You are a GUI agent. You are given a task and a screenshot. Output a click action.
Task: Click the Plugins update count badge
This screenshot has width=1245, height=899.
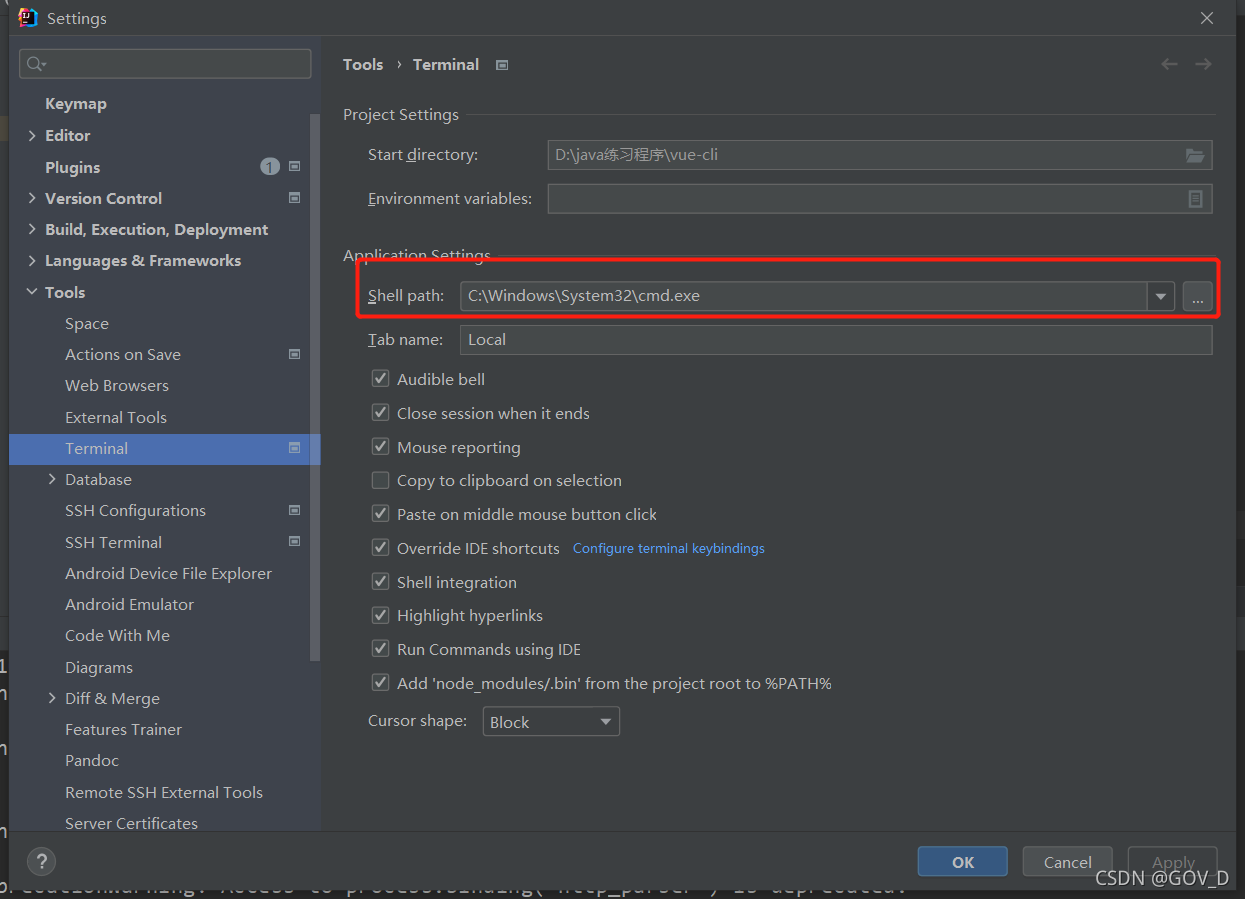point(270,167)
